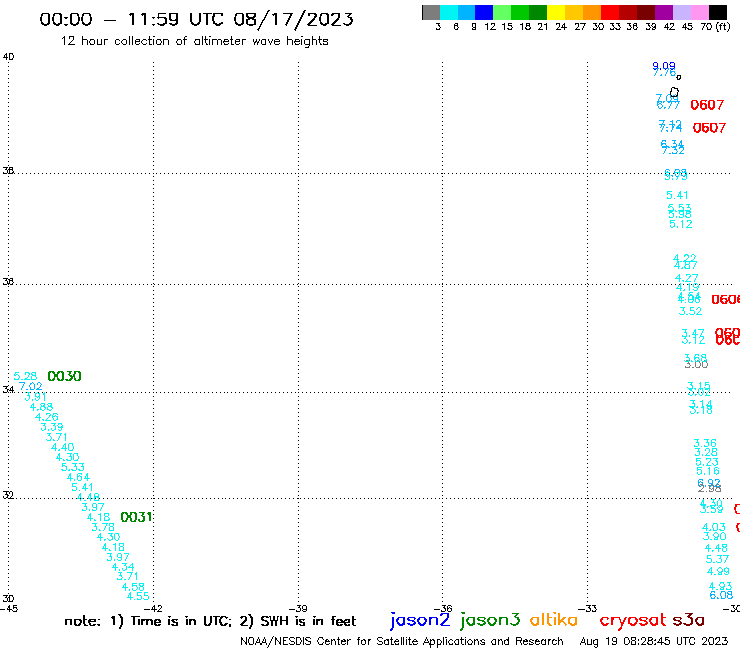This screenshot has height=650, width=740.
Task: Select the dark blue swatch above 12
Action: point(484,12)
